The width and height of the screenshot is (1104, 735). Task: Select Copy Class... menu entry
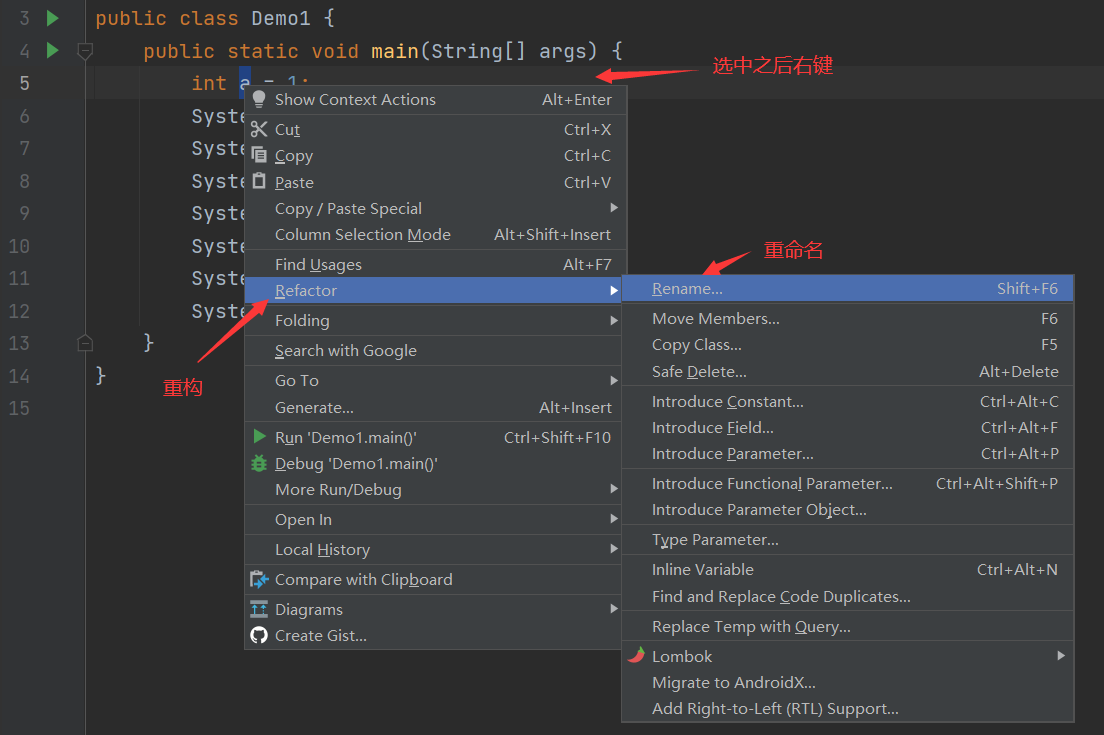(848, 345)
